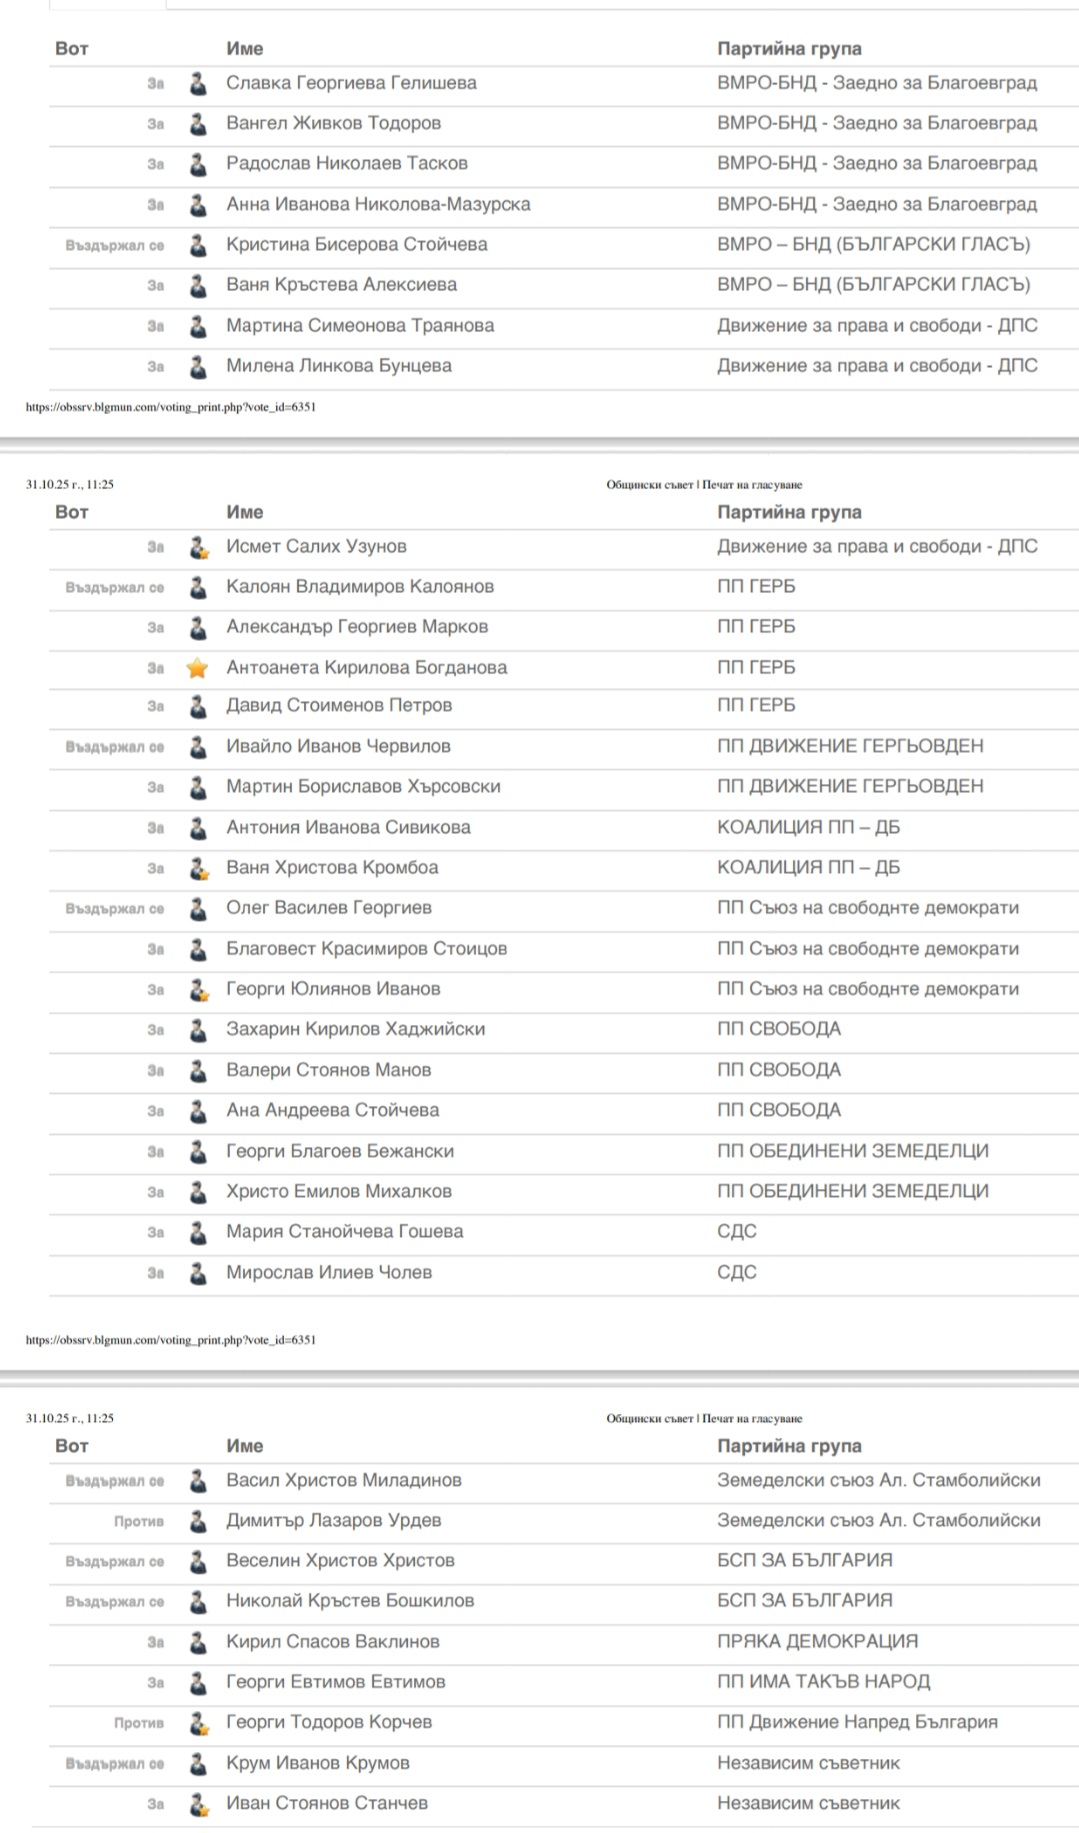Click the person icon beside Славка Георгиева Гелишева

(x=198, y=84)
